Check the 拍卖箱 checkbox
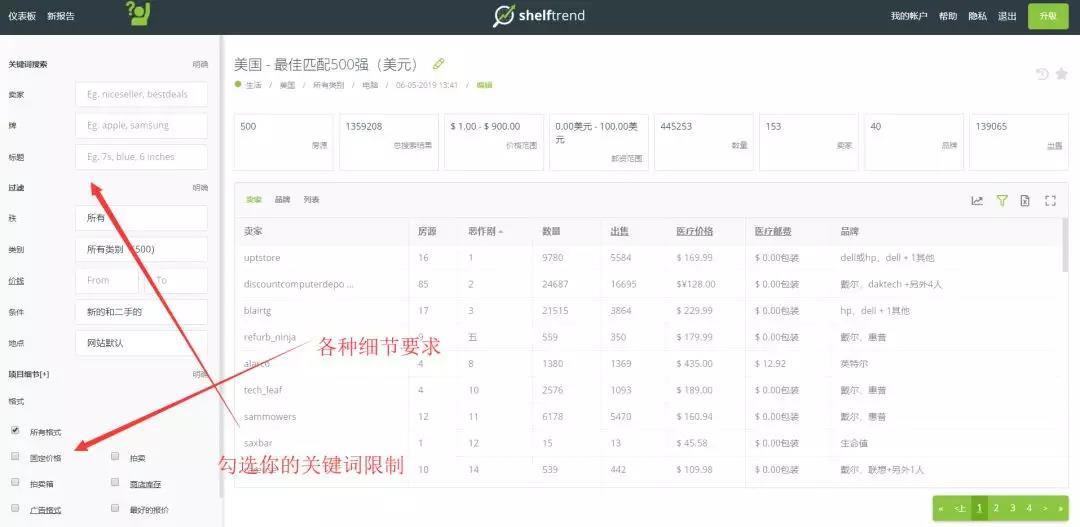 (15, 482)
